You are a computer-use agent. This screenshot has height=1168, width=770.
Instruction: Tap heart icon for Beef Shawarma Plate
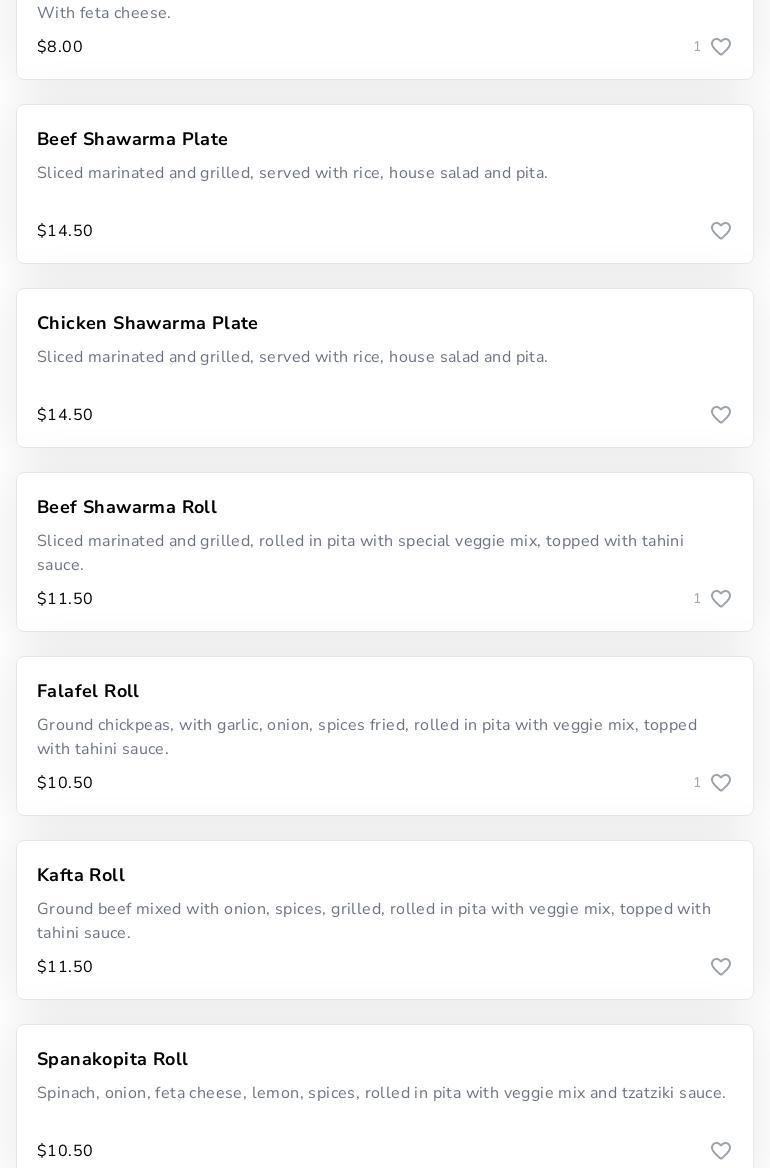[720, 231]
